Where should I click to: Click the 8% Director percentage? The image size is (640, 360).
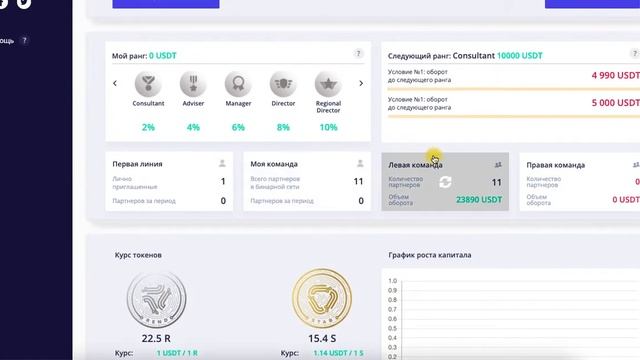[x=283, y=127]
